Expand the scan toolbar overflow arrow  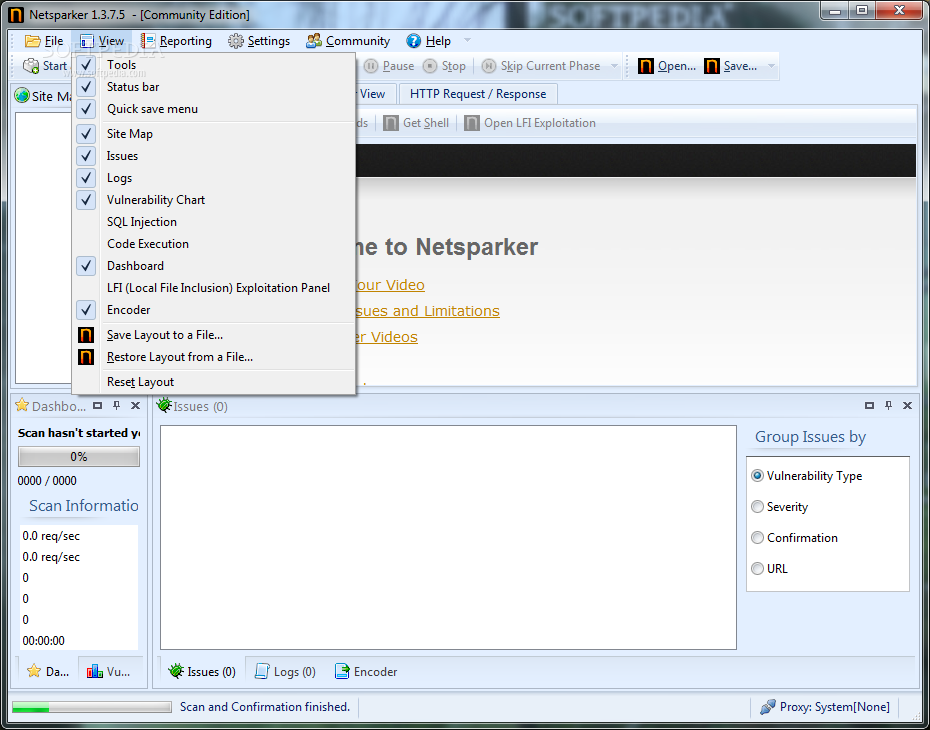[x=614, y=66]
